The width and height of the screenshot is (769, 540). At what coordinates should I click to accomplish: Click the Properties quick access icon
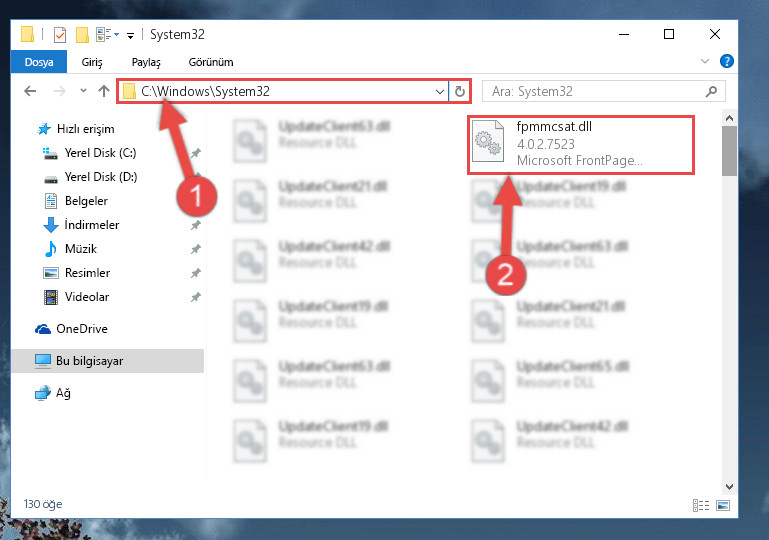pos(60,35)
